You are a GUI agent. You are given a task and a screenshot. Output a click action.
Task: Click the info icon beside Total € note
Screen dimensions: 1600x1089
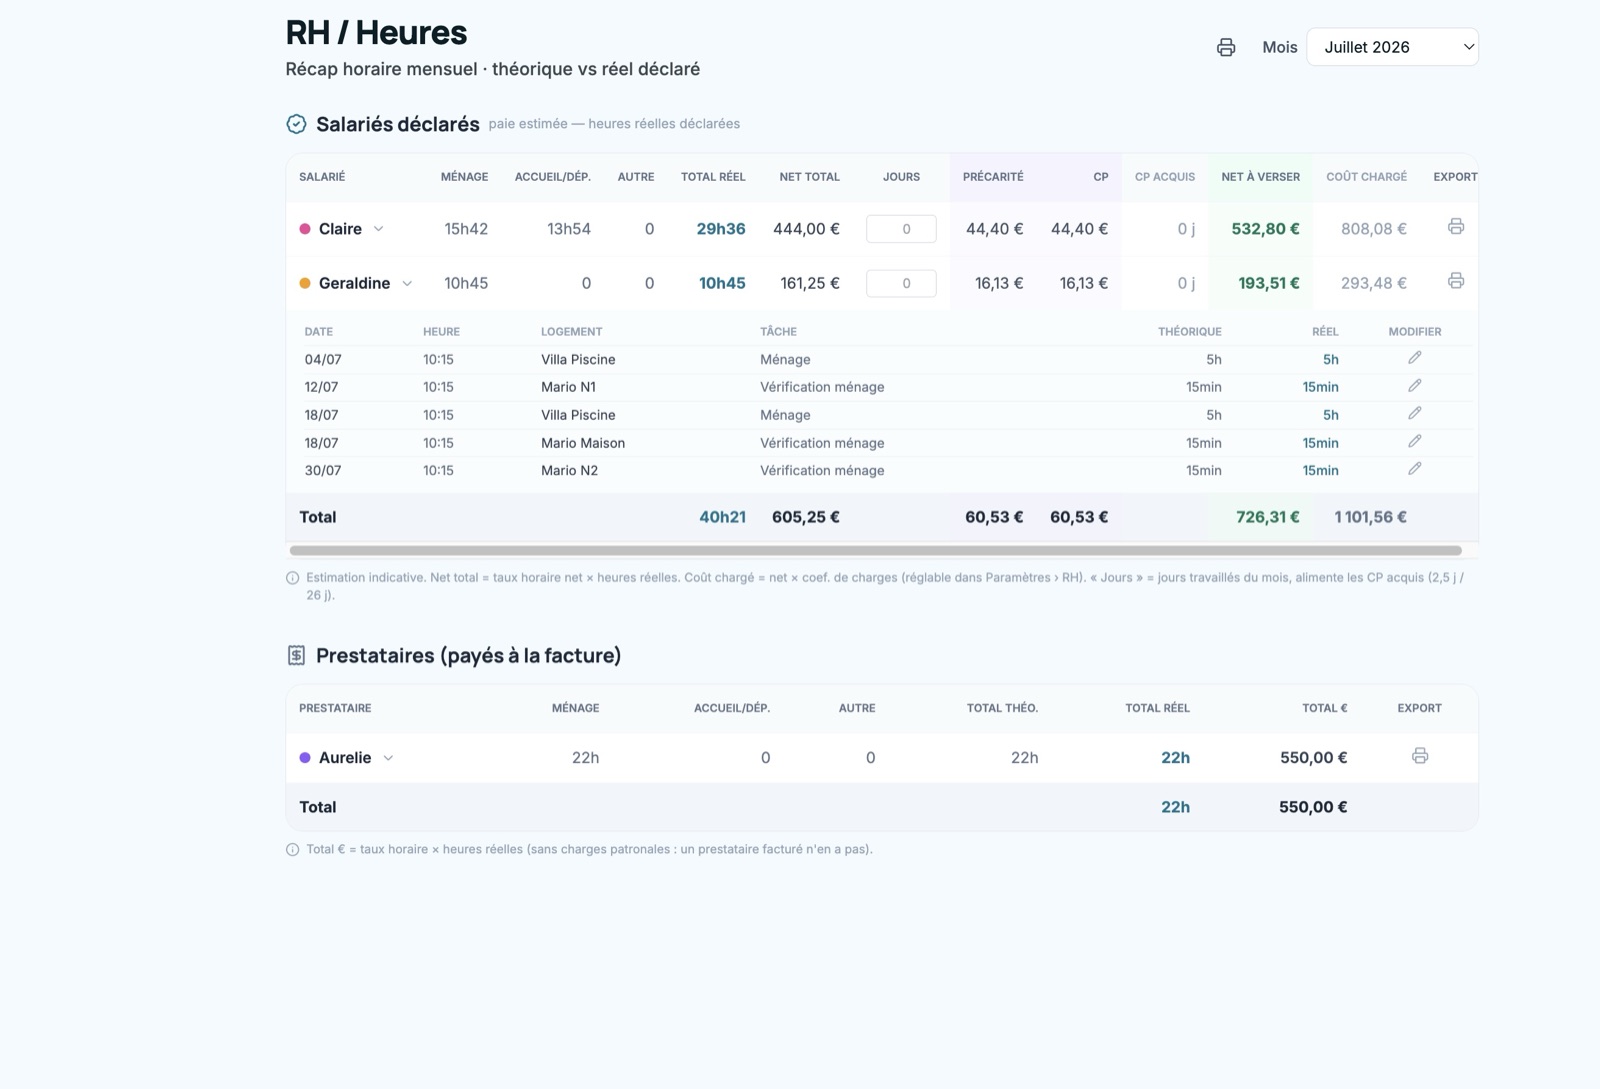coord(293,850)
